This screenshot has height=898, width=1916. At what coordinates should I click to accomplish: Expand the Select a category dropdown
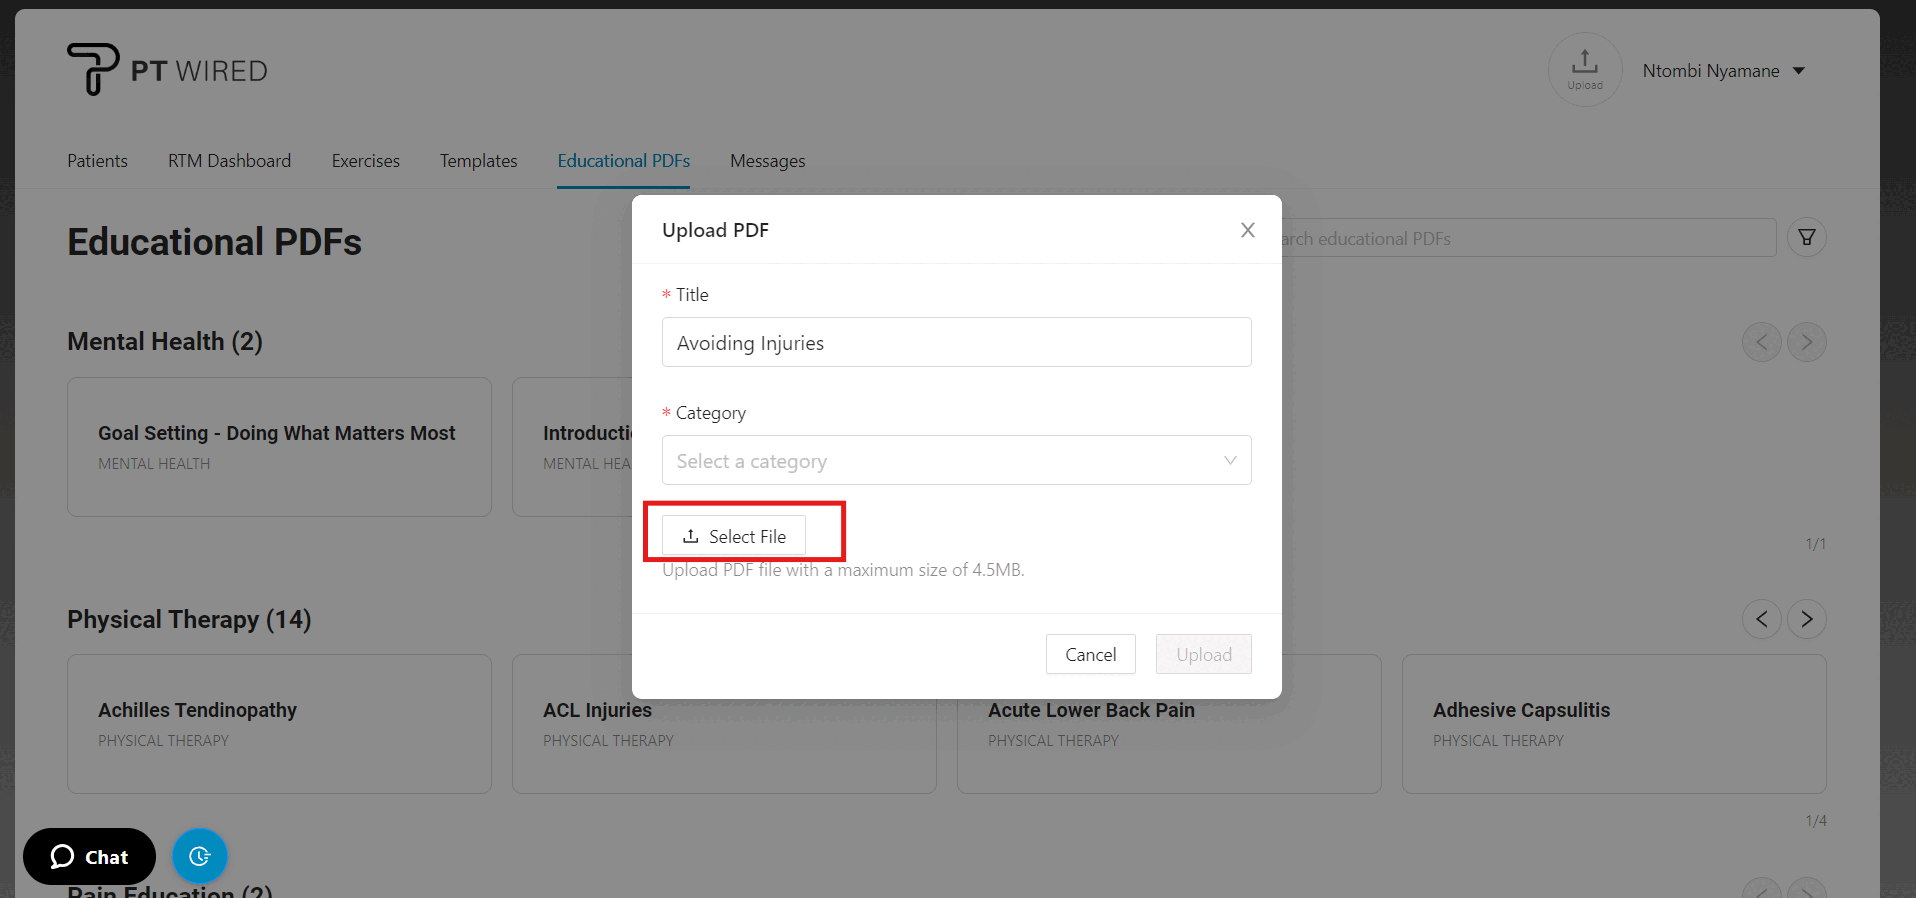coord(956,460)
